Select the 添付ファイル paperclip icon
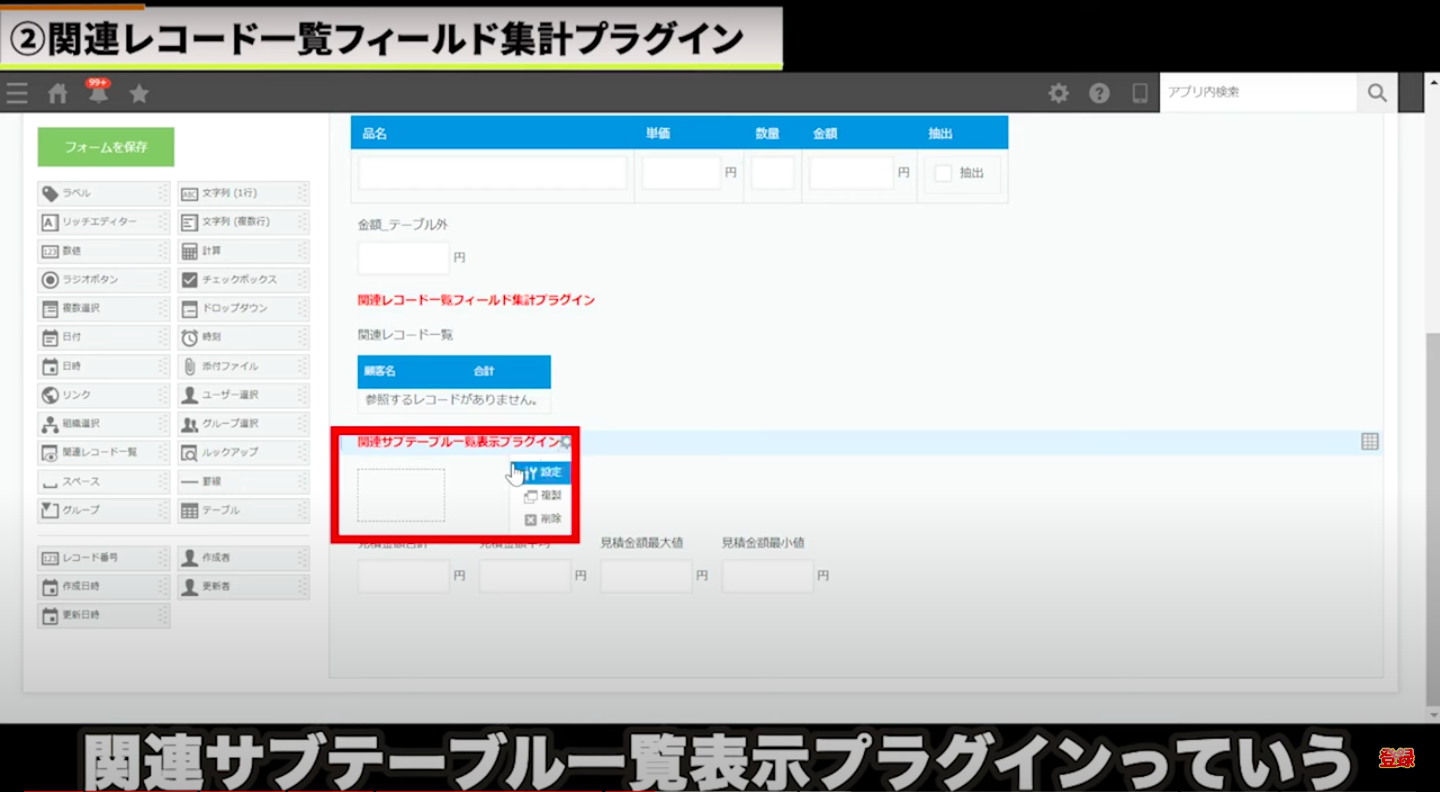1440x792 pixels. tap(189, 366)
